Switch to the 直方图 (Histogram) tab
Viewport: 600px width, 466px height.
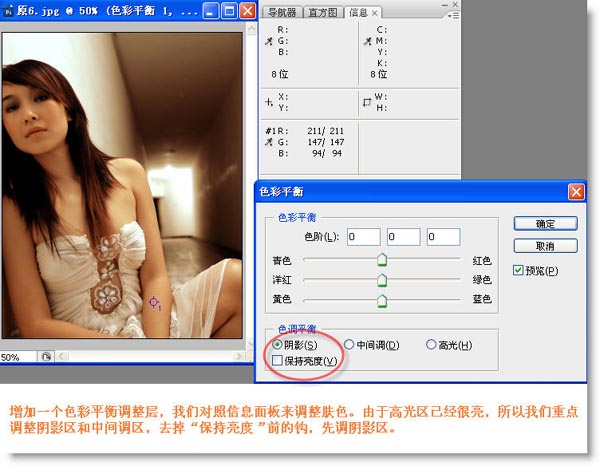[x=326, y=13]
